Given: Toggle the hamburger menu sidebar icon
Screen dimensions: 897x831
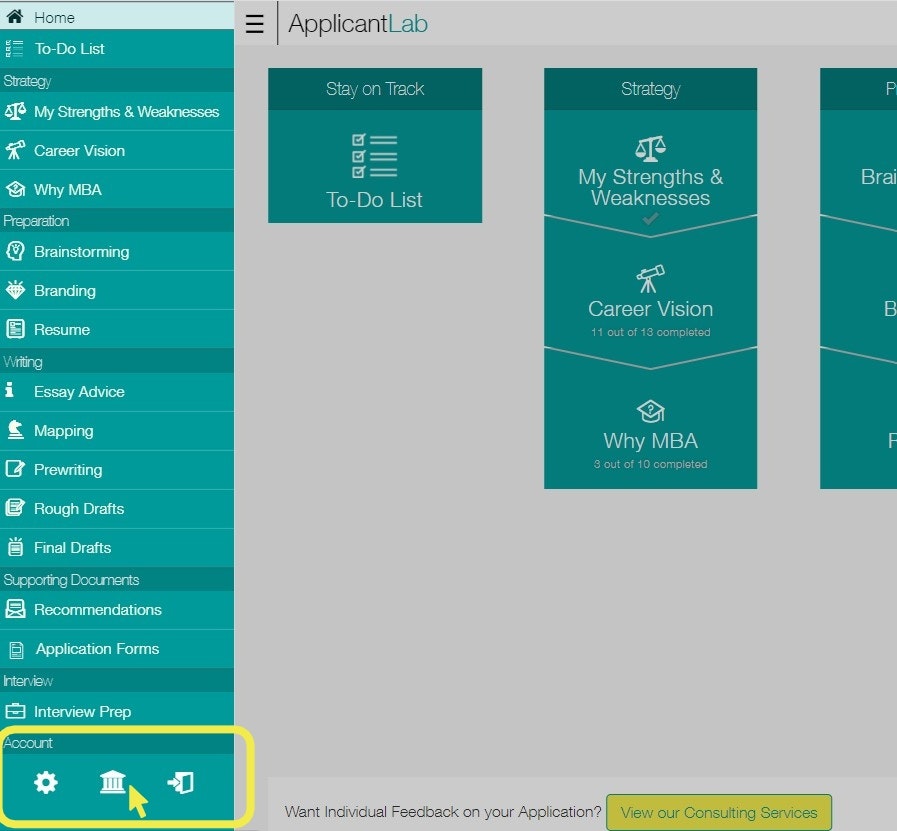Looking at the screenshot, I should click(x=255, y=25).
